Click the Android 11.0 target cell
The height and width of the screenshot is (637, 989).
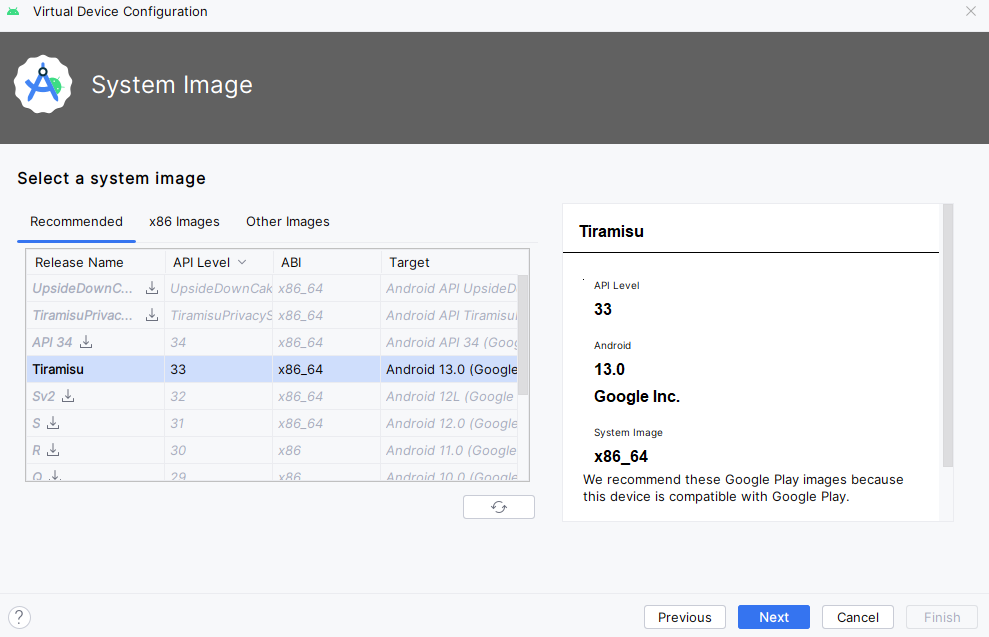coord(450,450)
